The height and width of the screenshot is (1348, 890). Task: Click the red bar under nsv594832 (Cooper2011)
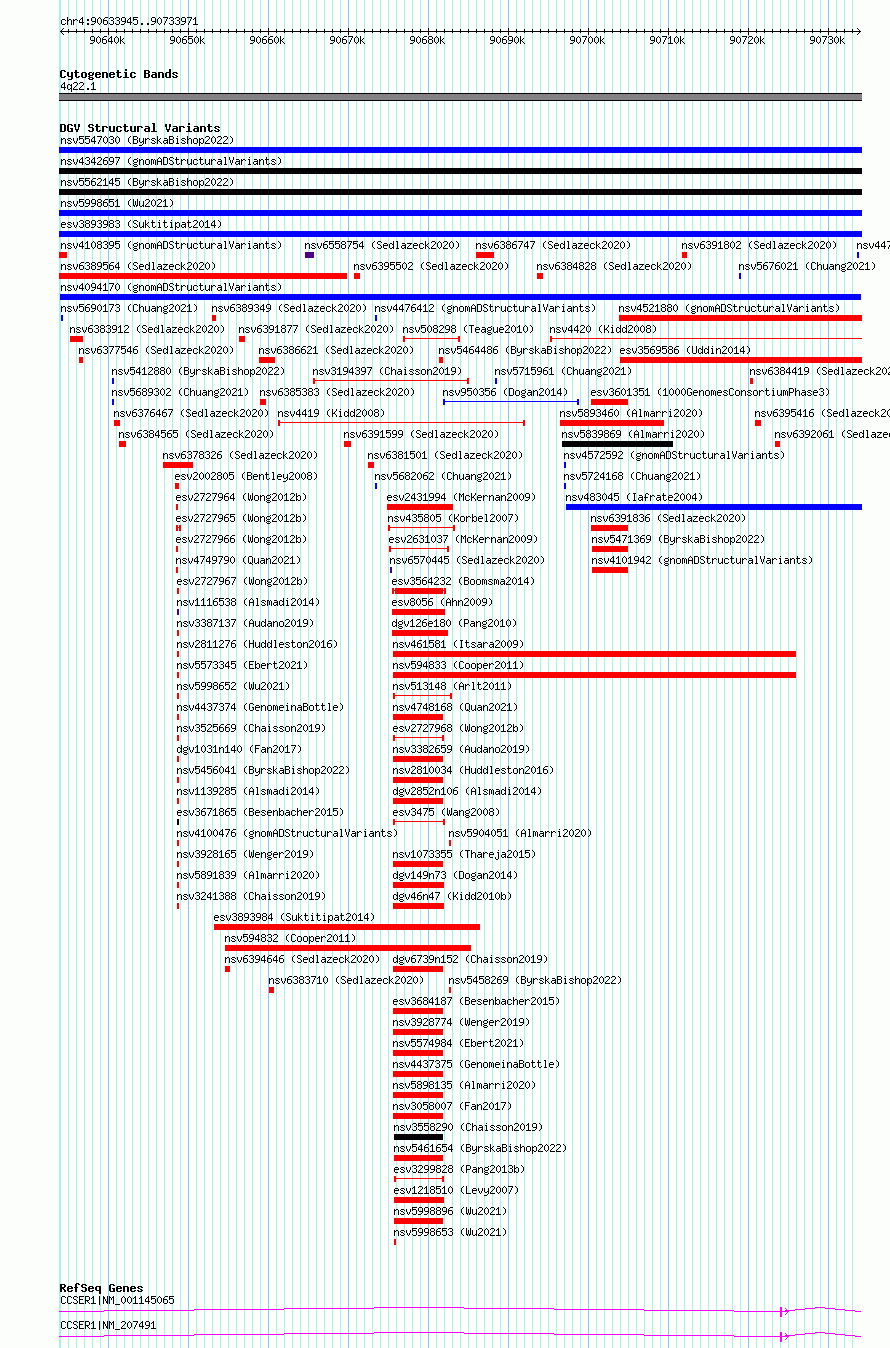pyautogui.click(x=348, y=948)
